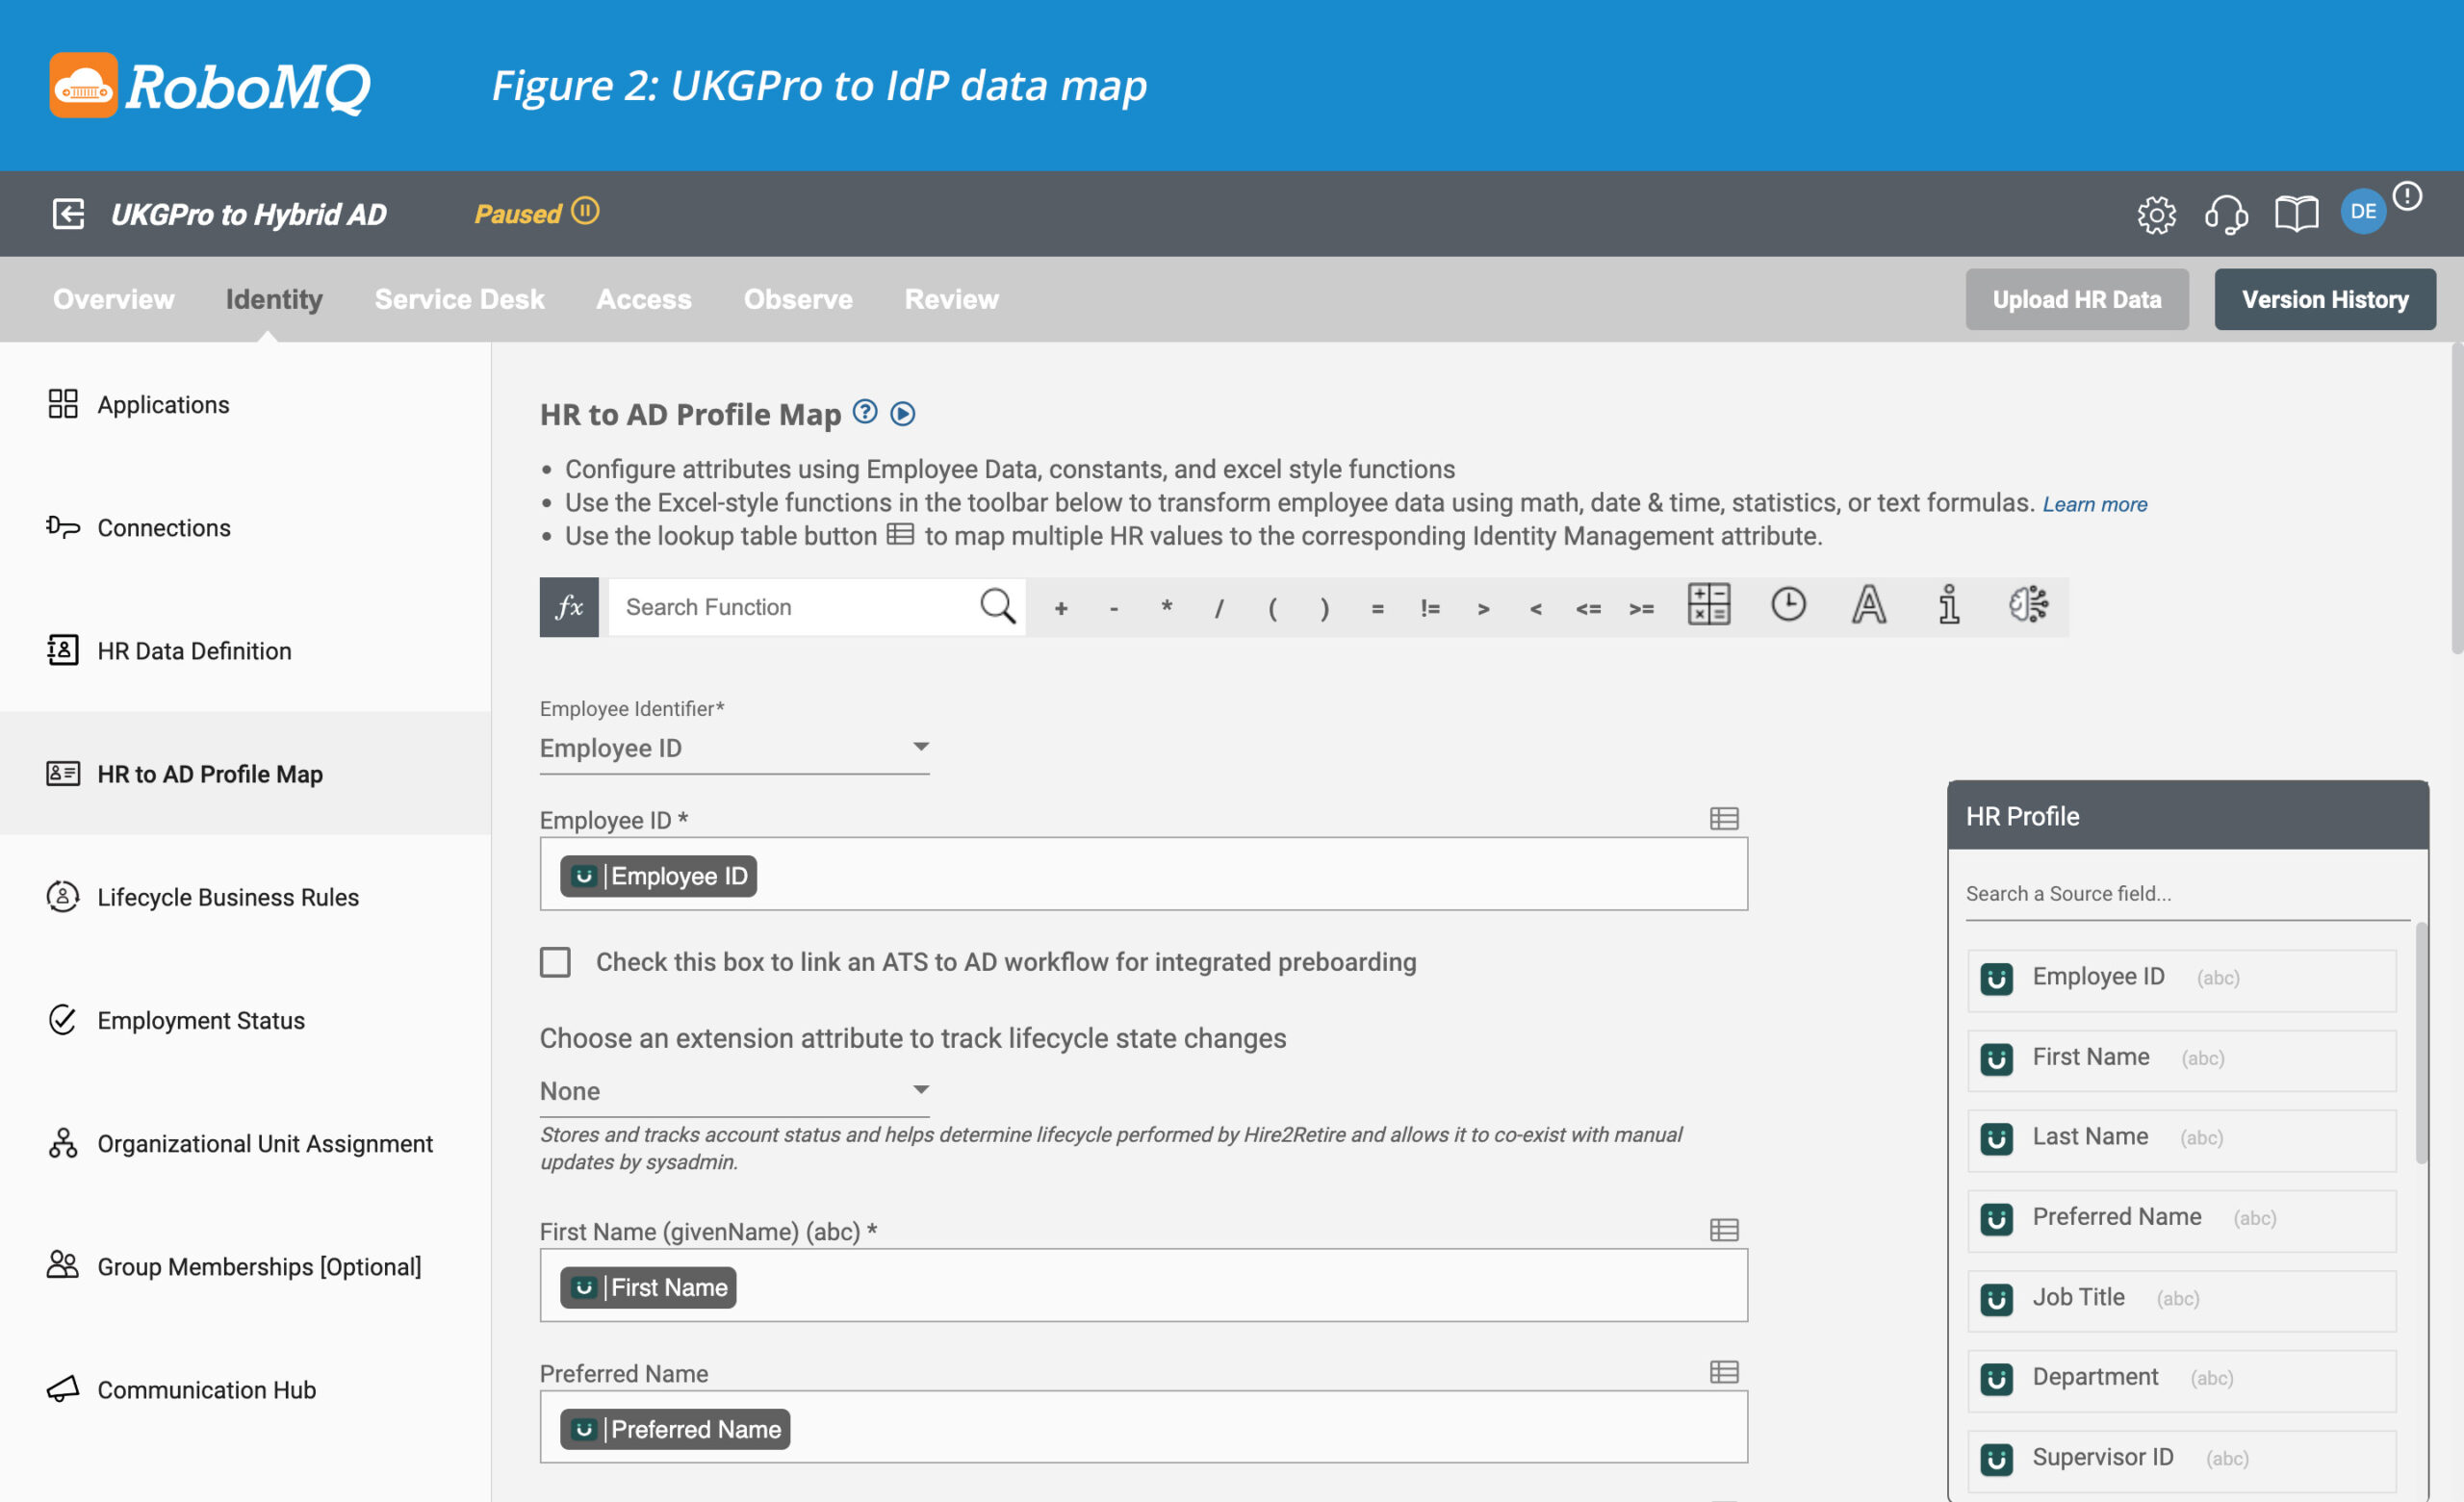Click the DE user avatar
The width and height of the screenshot is (2464, 1502).
click(x=2363, y=211)
